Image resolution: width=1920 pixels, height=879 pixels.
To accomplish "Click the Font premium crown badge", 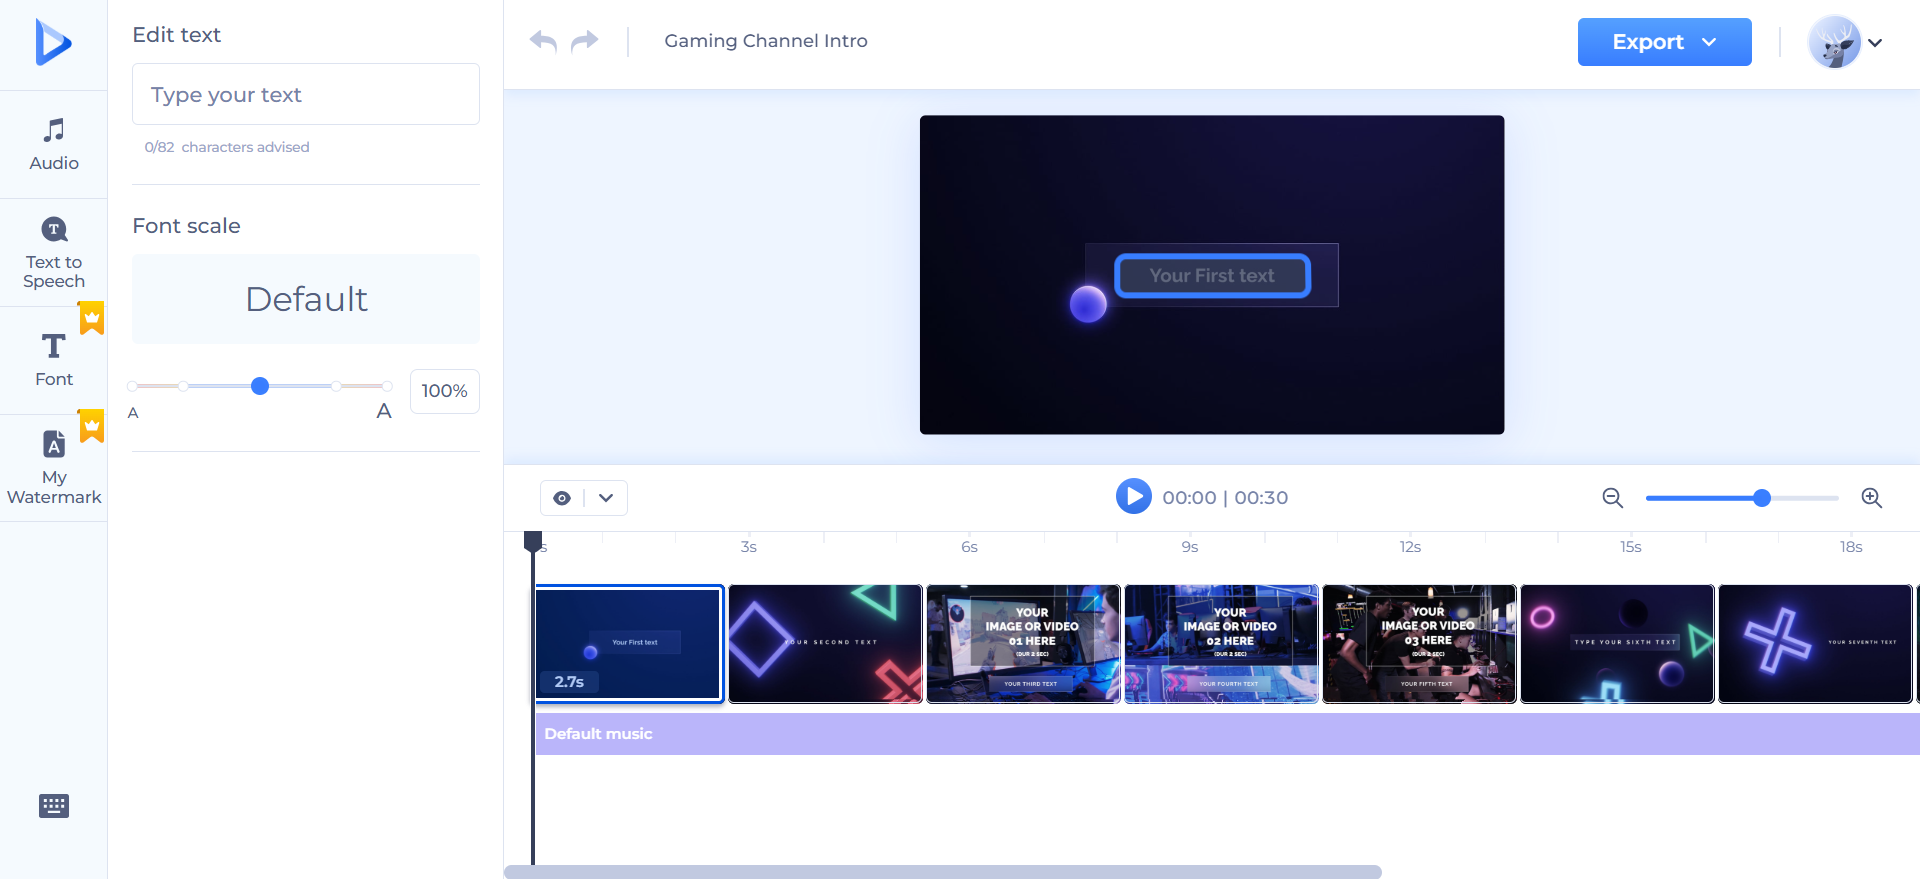I will tap(92, 317).
